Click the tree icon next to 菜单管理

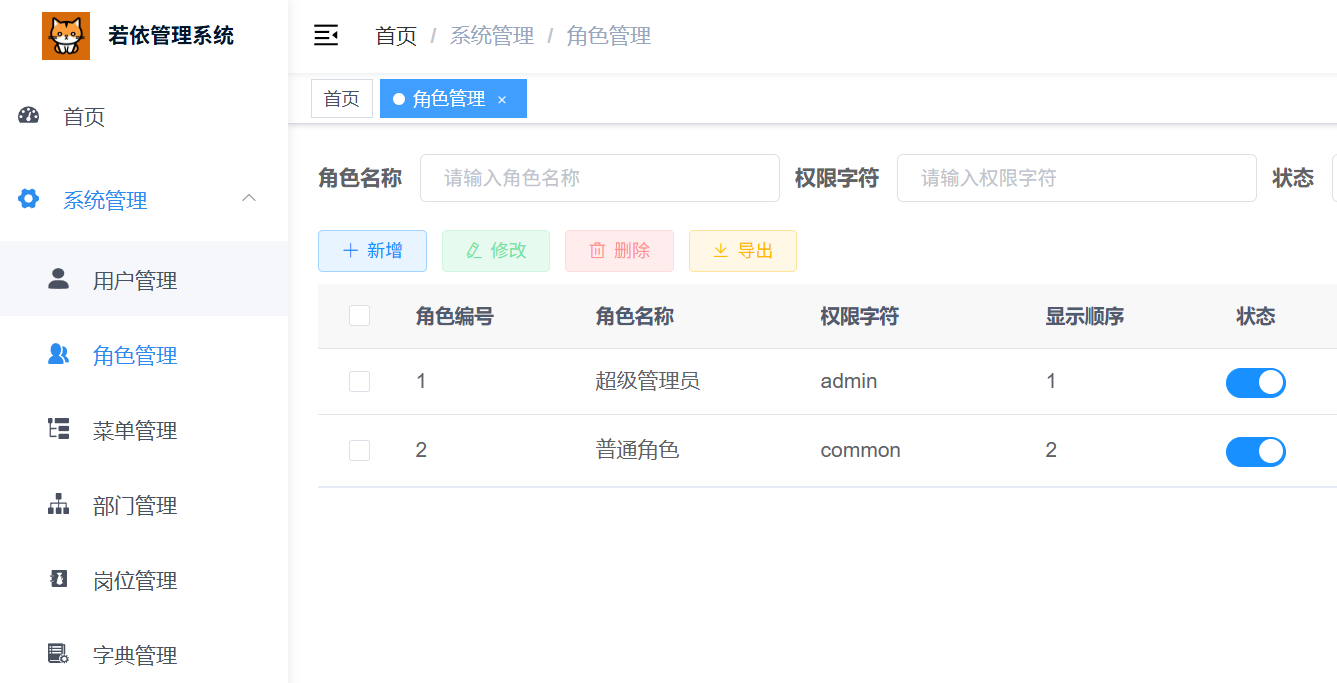point(60,430)
